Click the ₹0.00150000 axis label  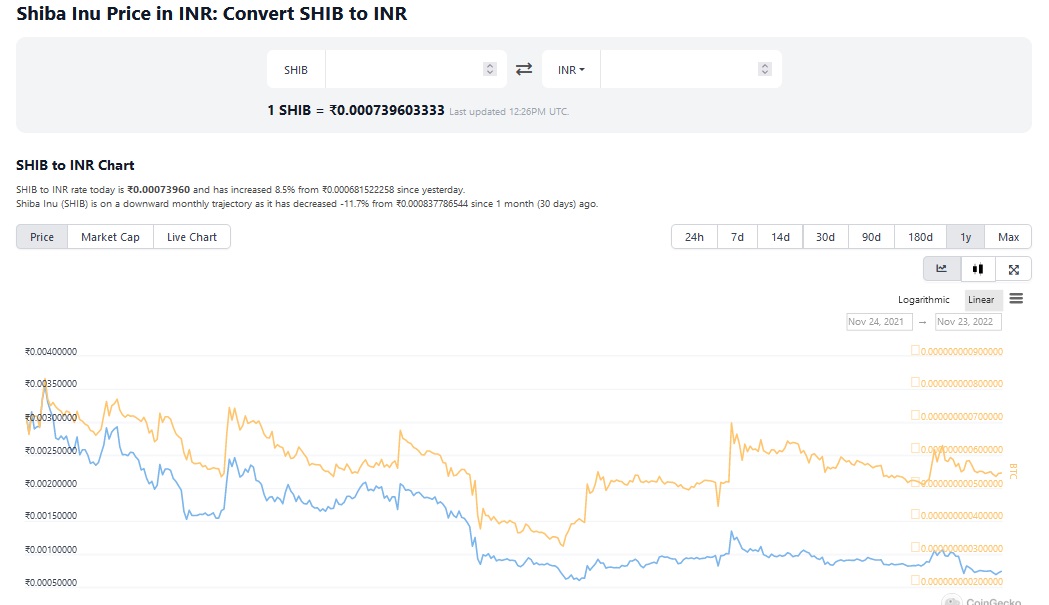point(51,515)
